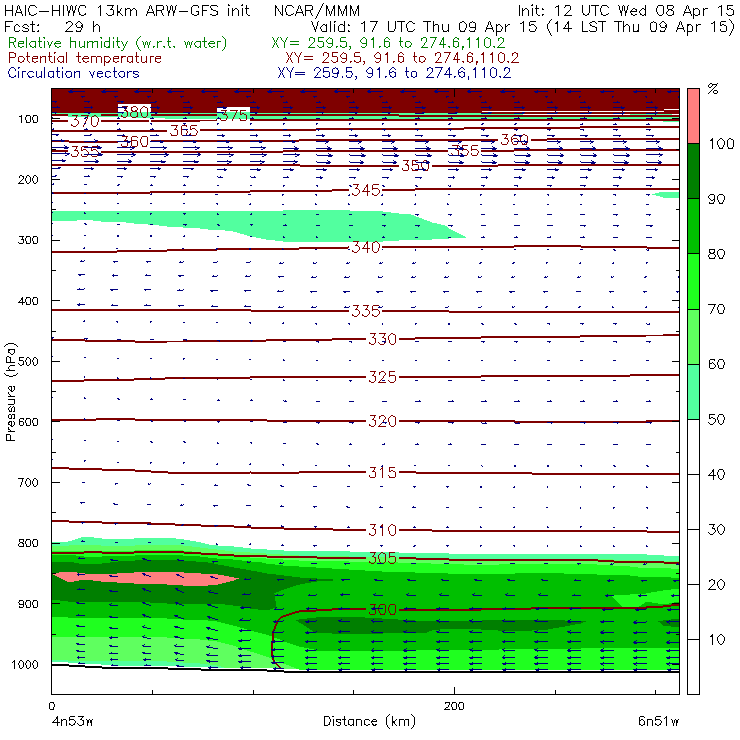Select the 'Relative humidity (w.r.t. water)' legend text
Image resolution: width=740 pixels, height=740 pixels.
tap(118, 43)
